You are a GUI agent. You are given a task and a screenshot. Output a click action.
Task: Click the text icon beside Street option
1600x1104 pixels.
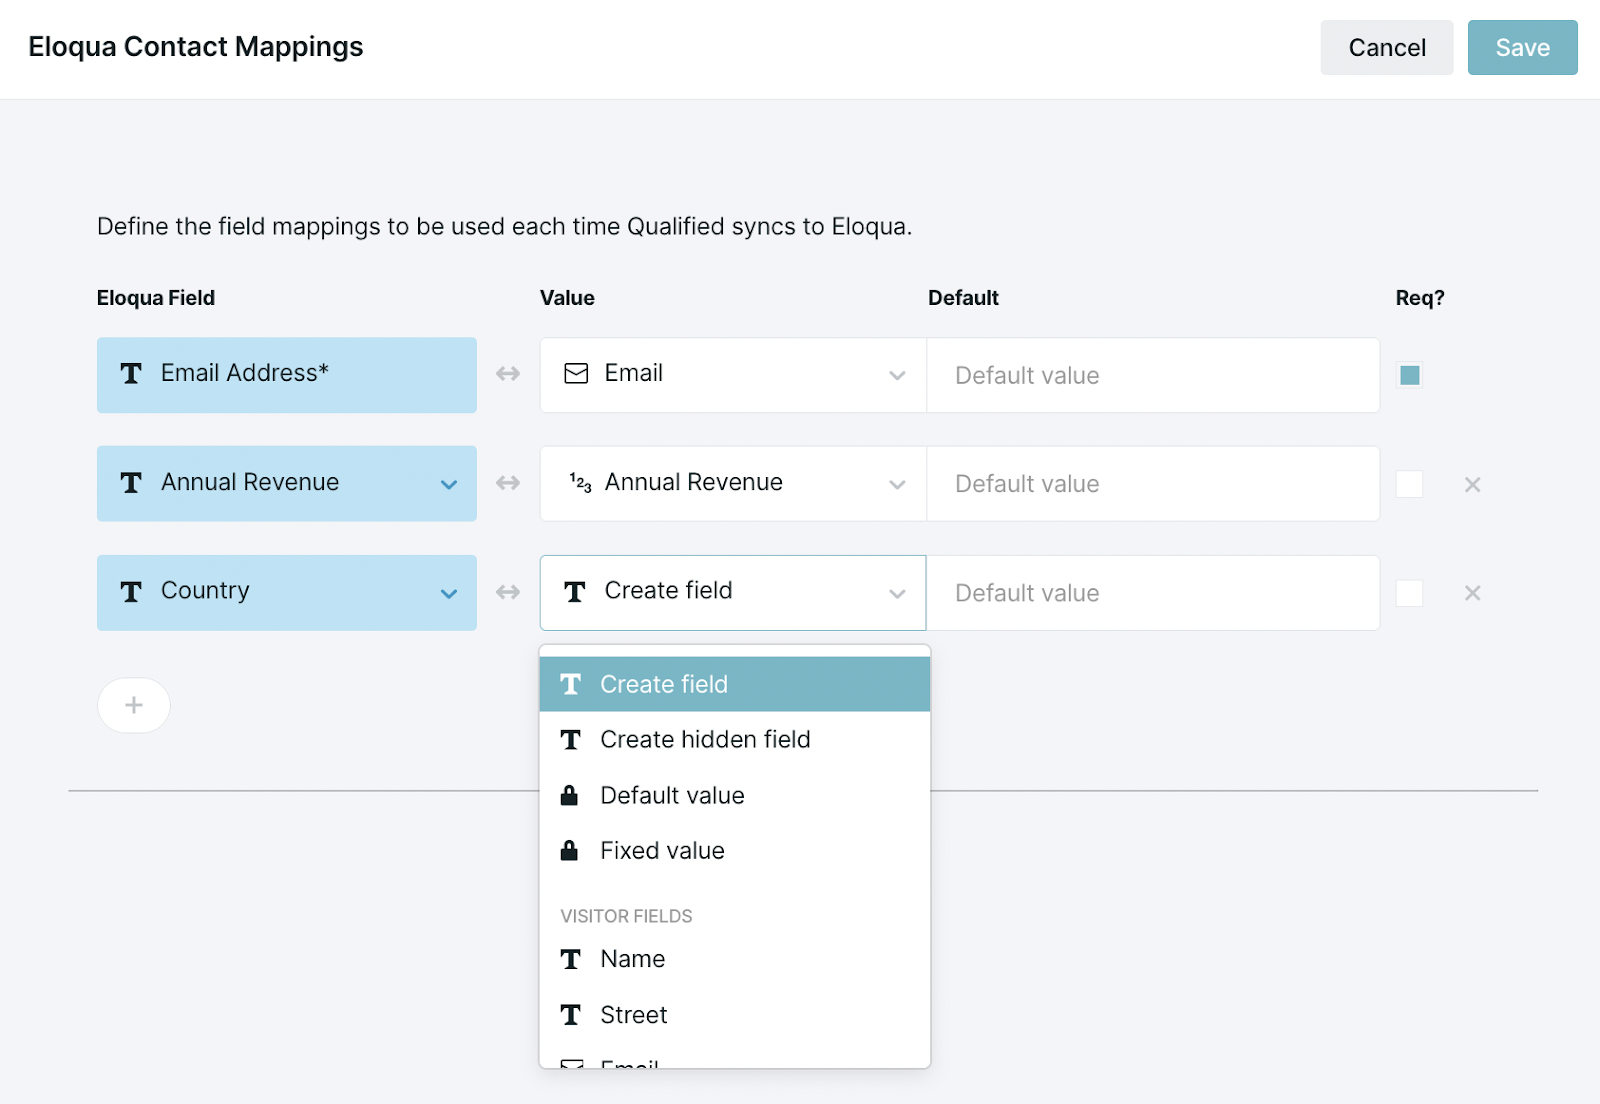pyautogui.click(x=571, y=1015)
